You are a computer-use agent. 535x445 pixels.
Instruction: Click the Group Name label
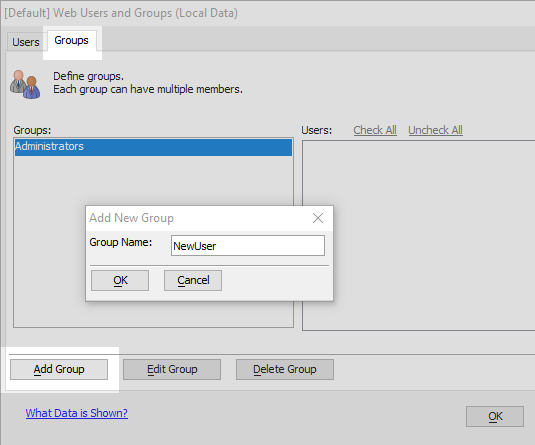click(121, 242)
